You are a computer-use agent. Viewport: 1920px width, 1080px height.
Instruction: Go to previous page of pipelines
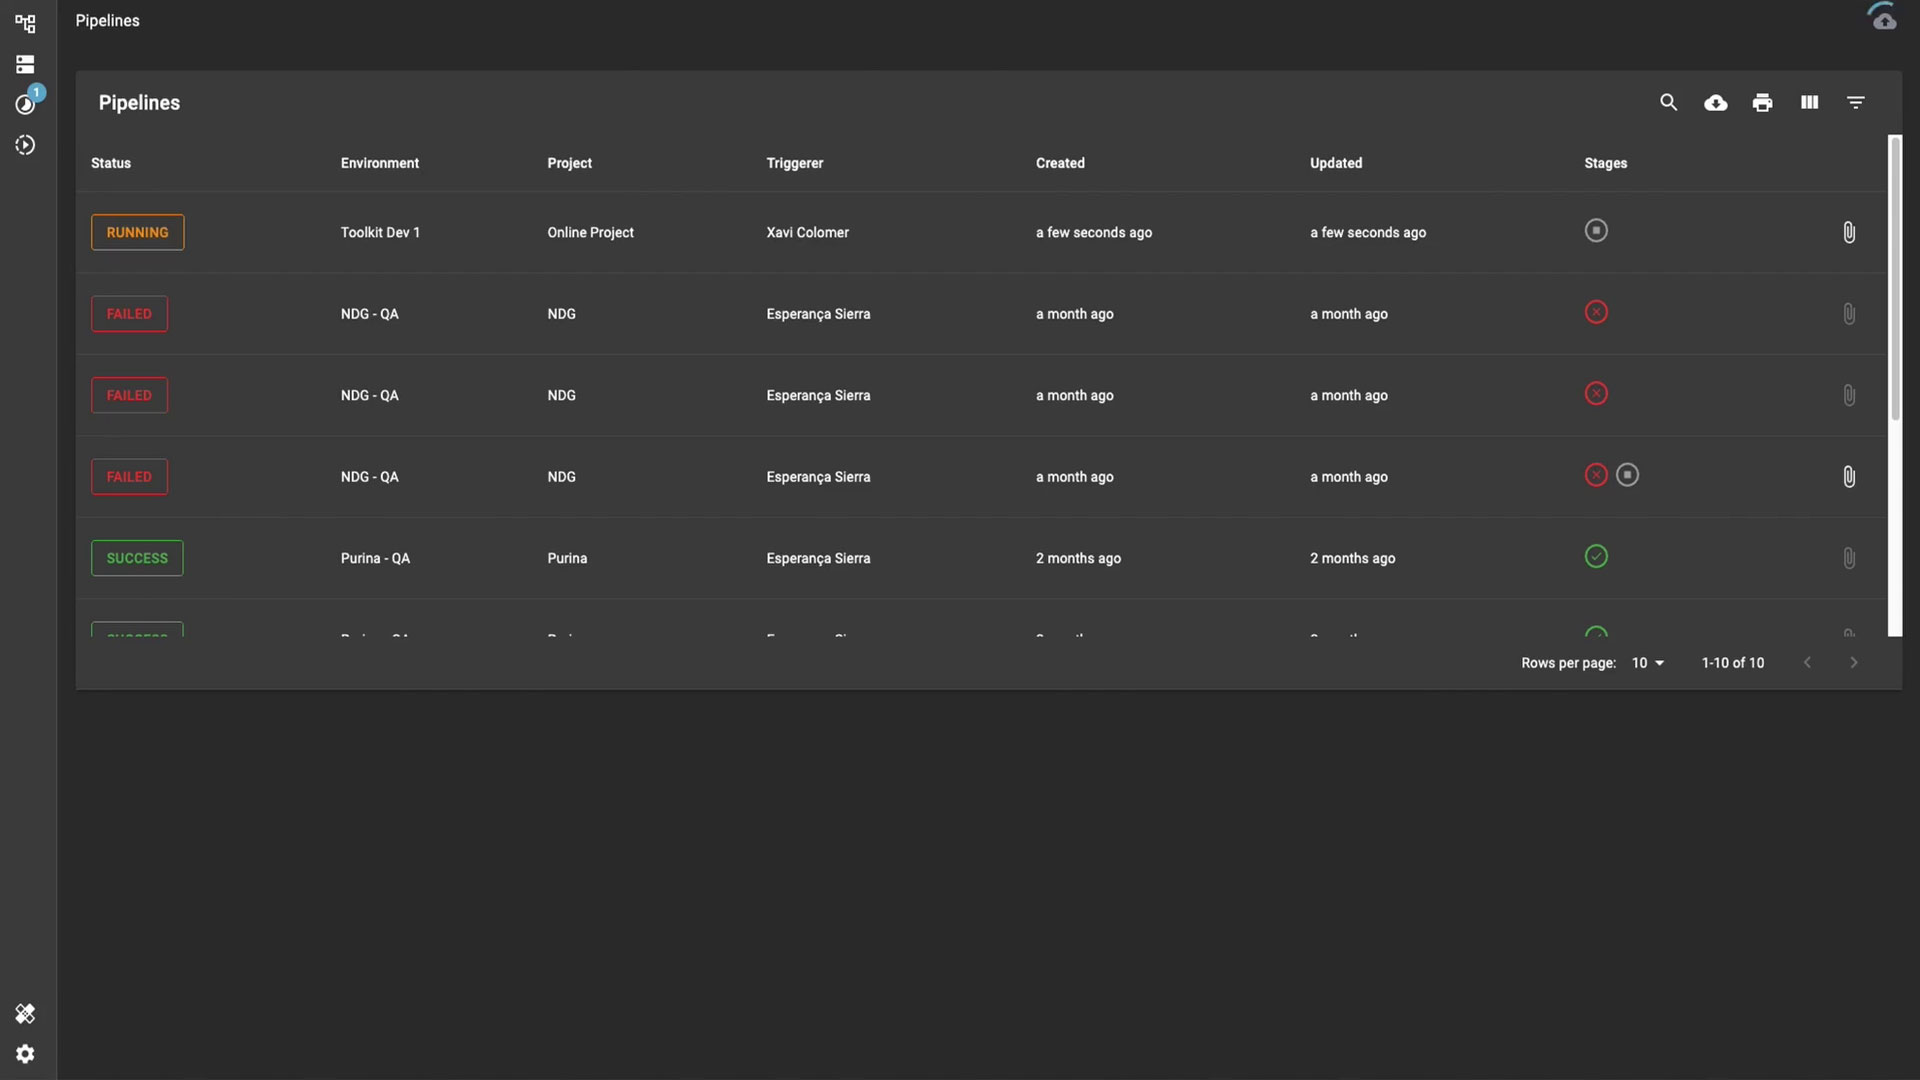tap(1807, 663)
